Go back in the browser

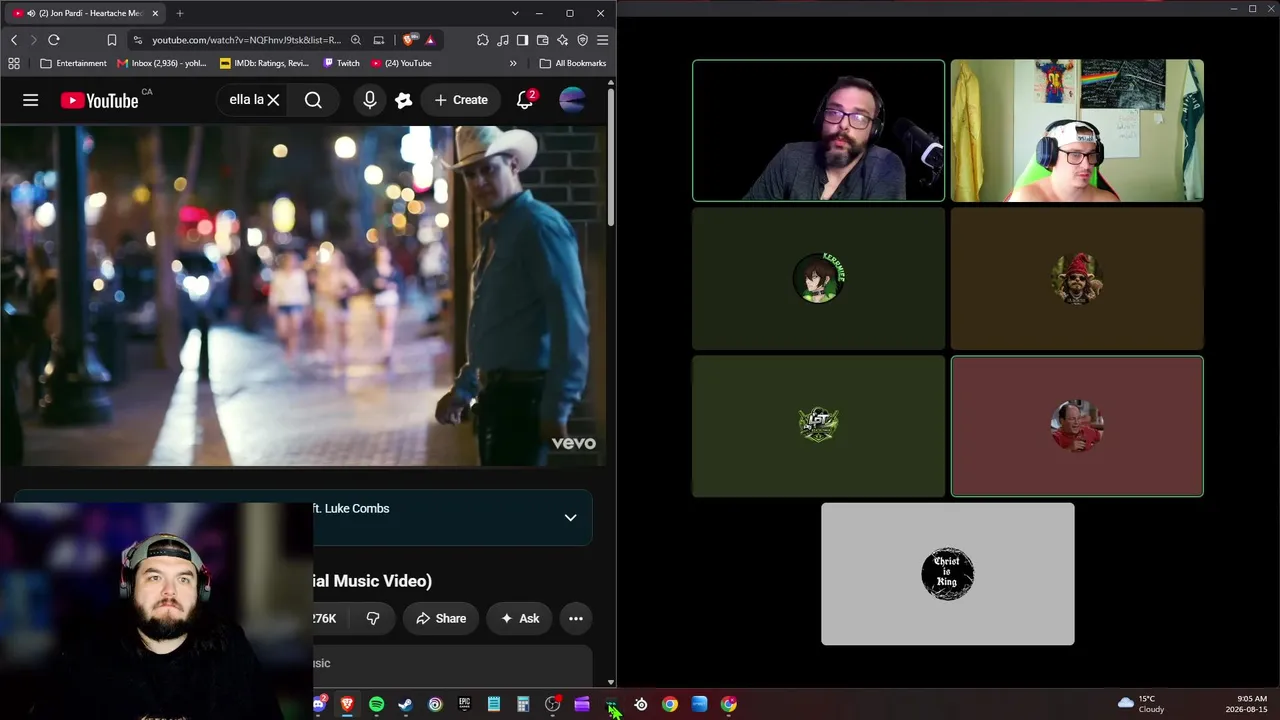[14, 40]
